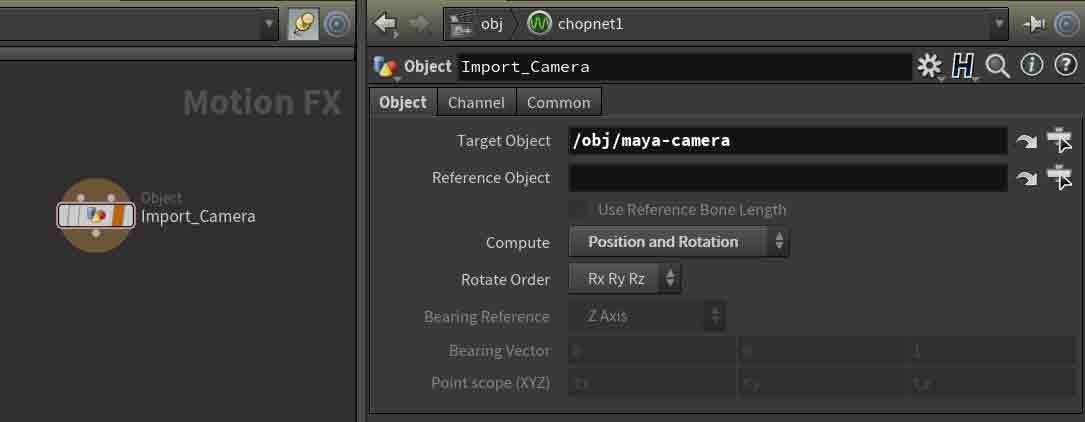Viewport: 1085px width, 422px height.
Task: Open help with the question mark icon
Action: point(1064,67)
